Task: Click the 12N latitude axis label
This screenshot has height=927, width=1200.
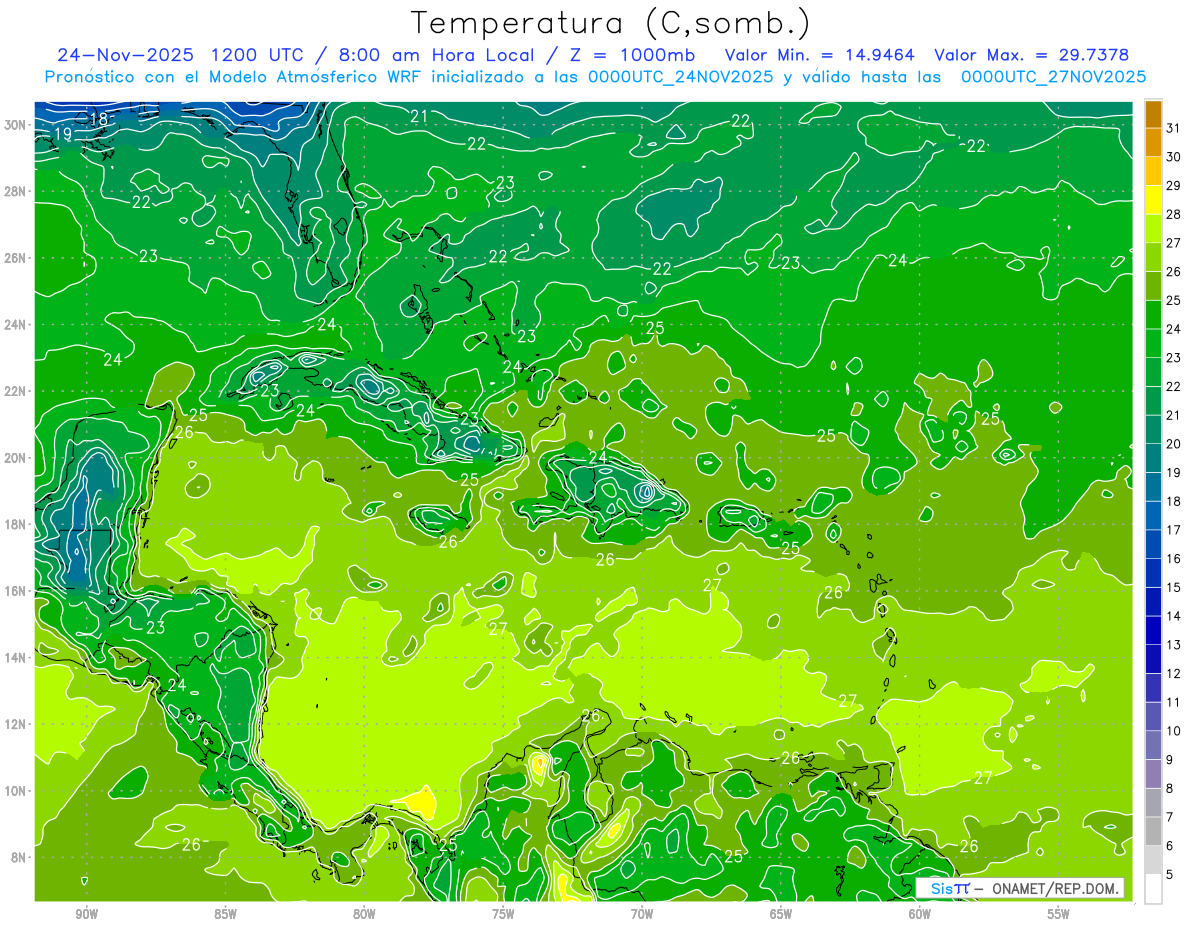Action: tap(16, 724)
